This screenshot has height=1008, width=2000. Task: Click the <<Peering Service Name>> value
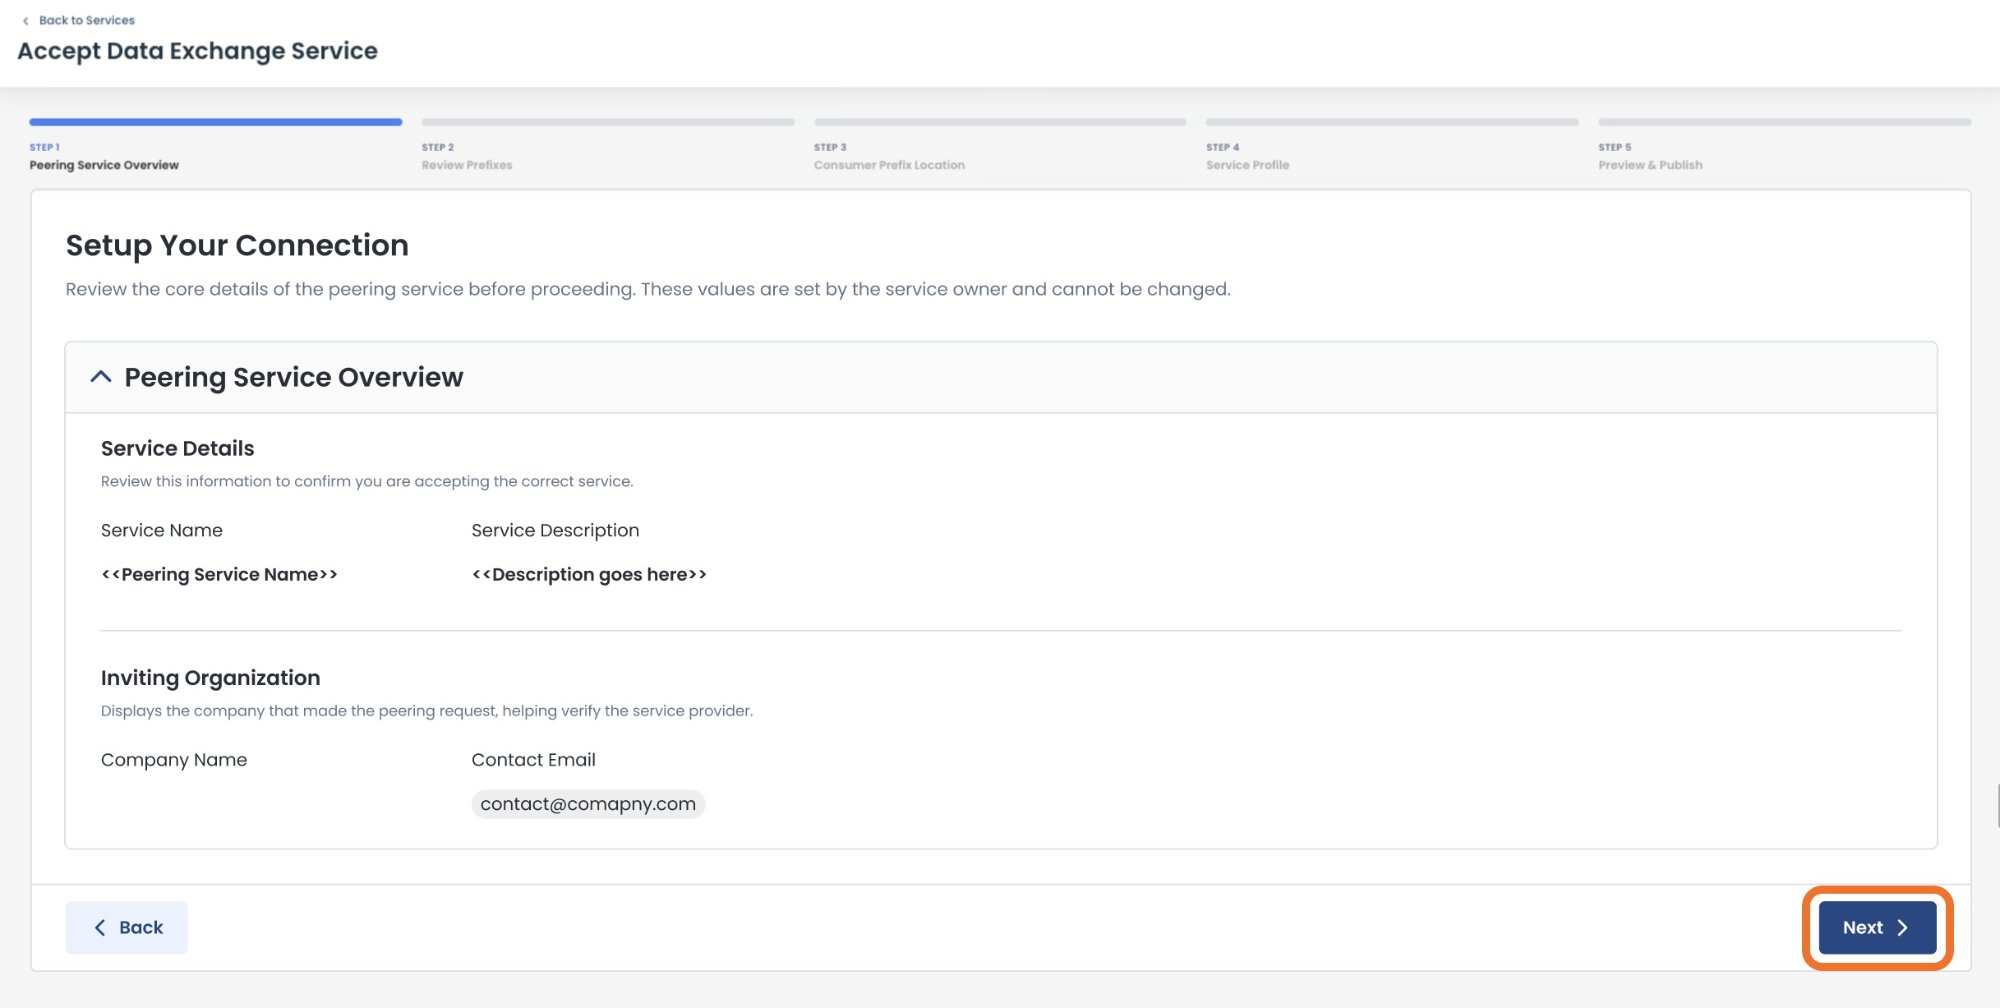coord(219,574)
